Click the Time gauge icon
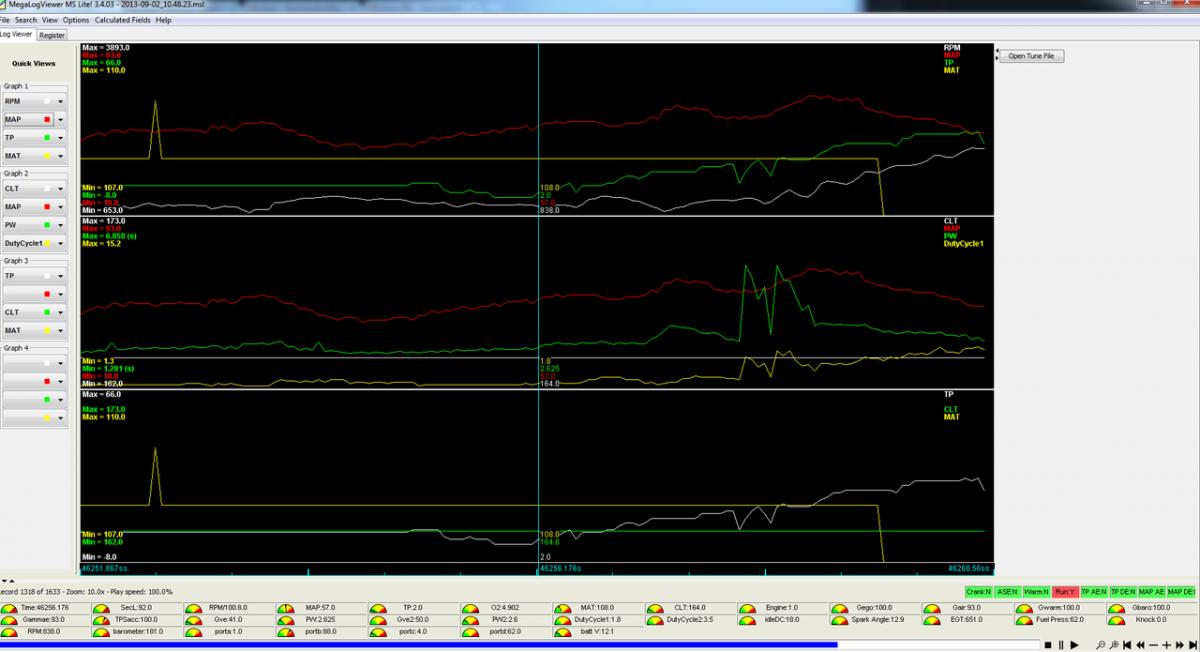This screenshot has width=1200, height=652. pyautogui.click(x=10, y=607)
